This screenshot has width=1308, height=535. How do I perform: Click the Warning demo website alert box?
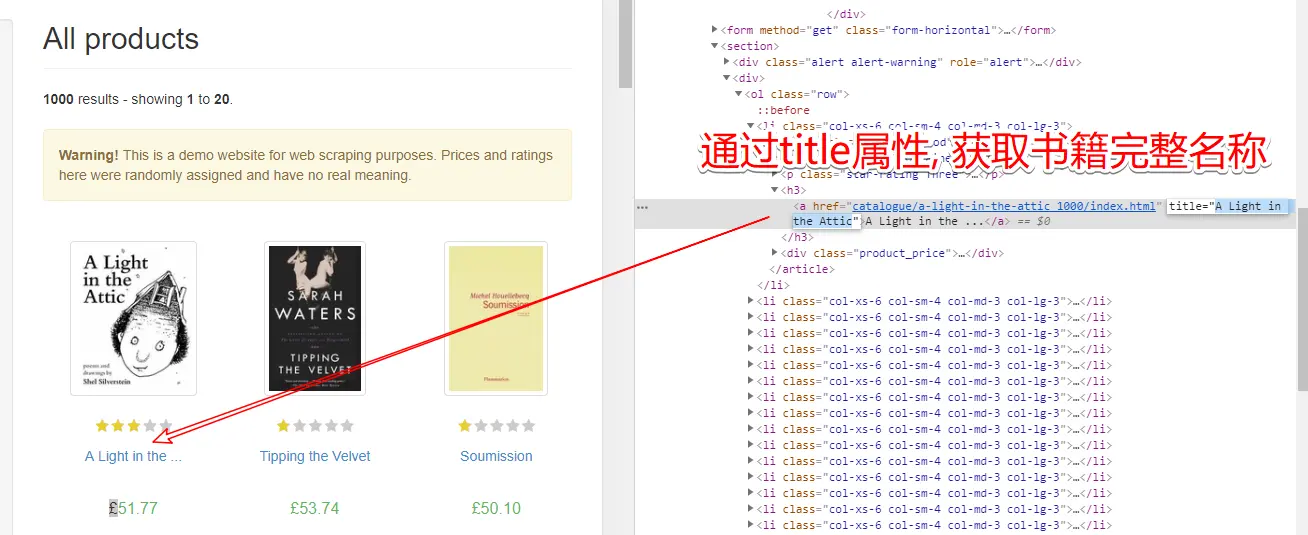point(307,165)
